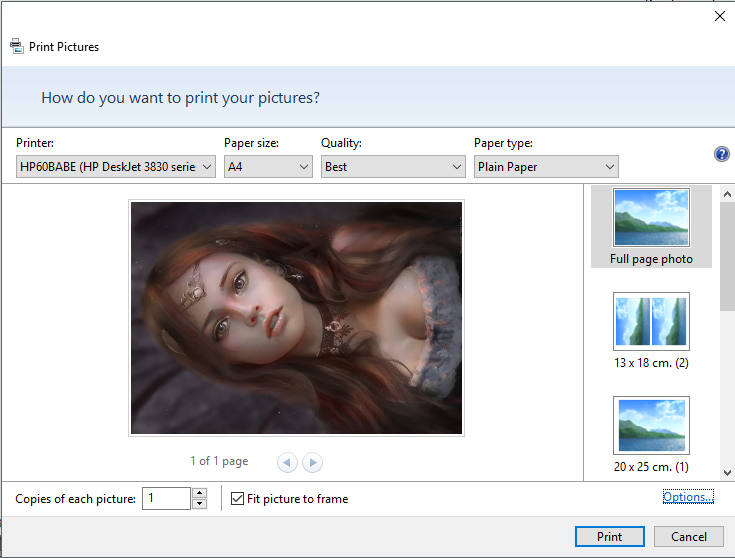
Task: Open the Paper type dropdown Plain Paper
Action: (x=546, y=166)
